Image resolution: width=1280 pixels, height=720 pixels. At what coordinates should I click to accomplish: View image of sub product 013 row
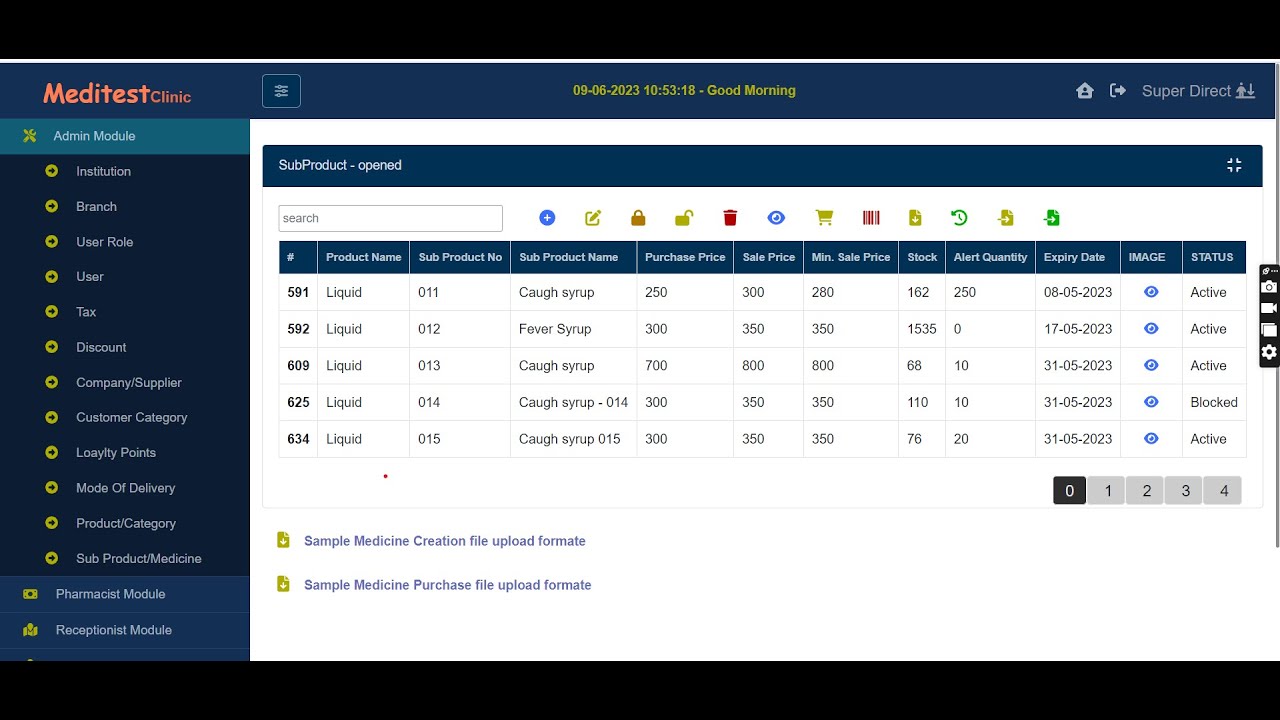pyautogui.click(x=1151, y=365)
